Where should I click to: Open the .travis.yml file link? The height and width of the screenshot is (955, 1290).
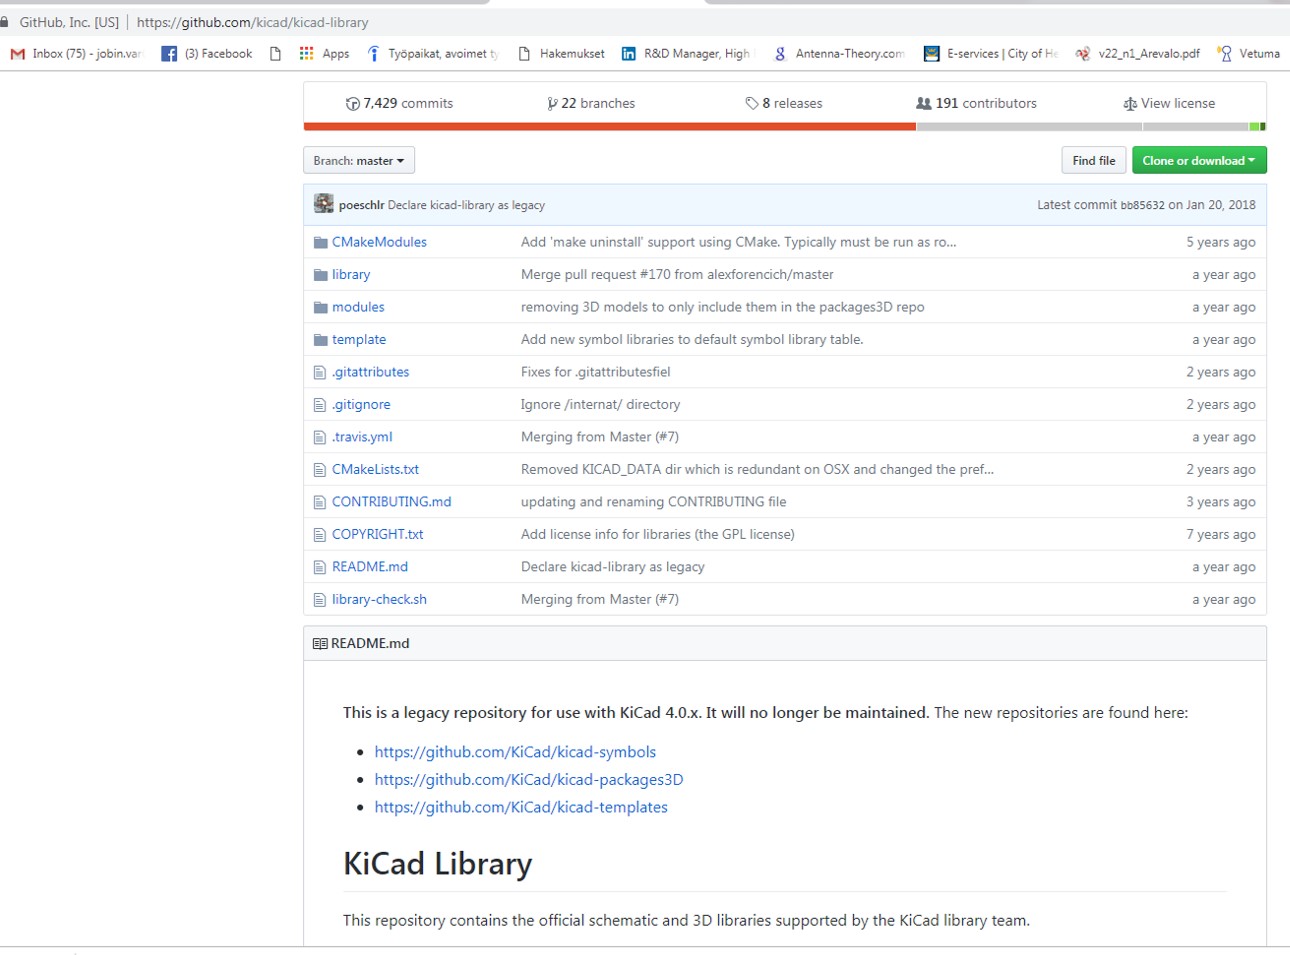(362, 438)
